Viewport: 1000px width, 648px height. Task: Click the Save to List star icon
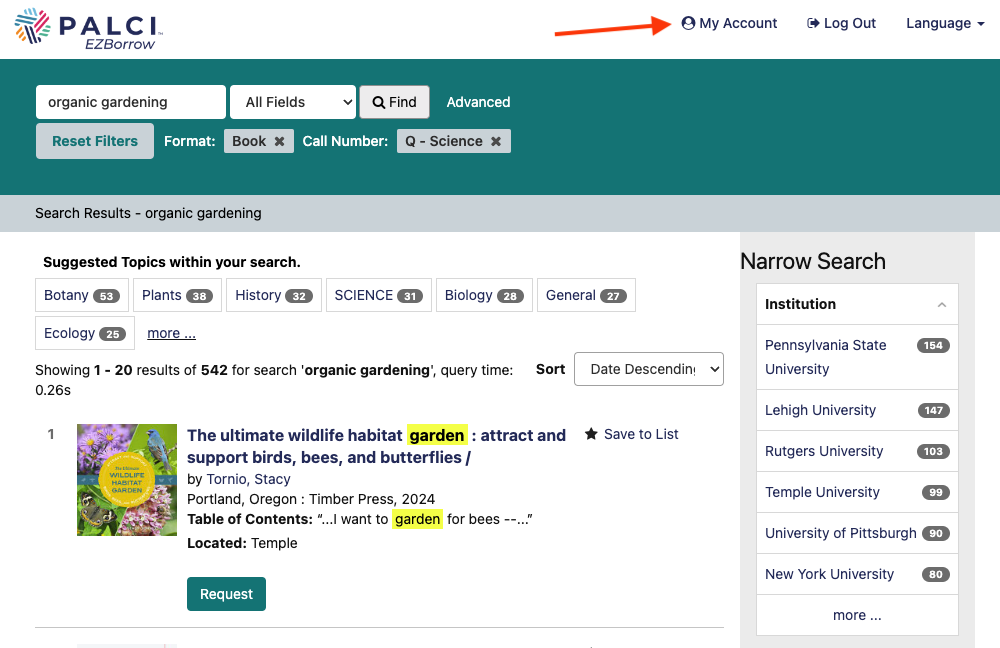(589, 434)
